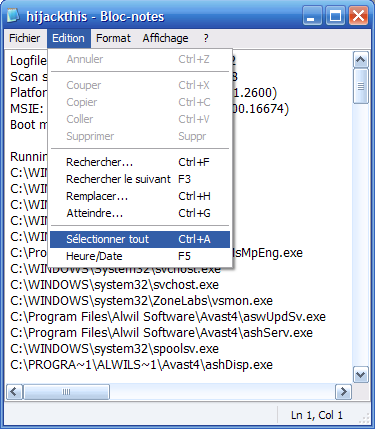This screenshot has width=375, height=429.
Task: Open the Fichier menu
Action: point(25,38)
